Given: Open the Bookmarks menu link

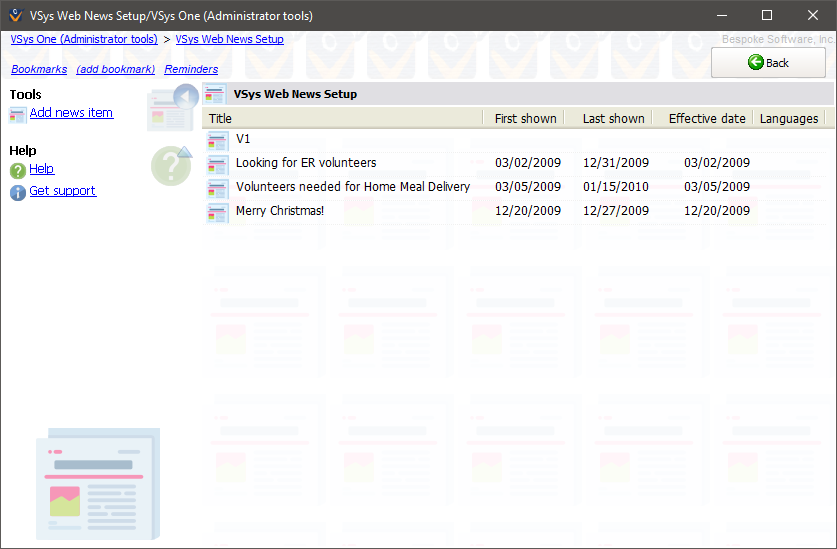Looking at the screenshot, I should click(39, 70).
